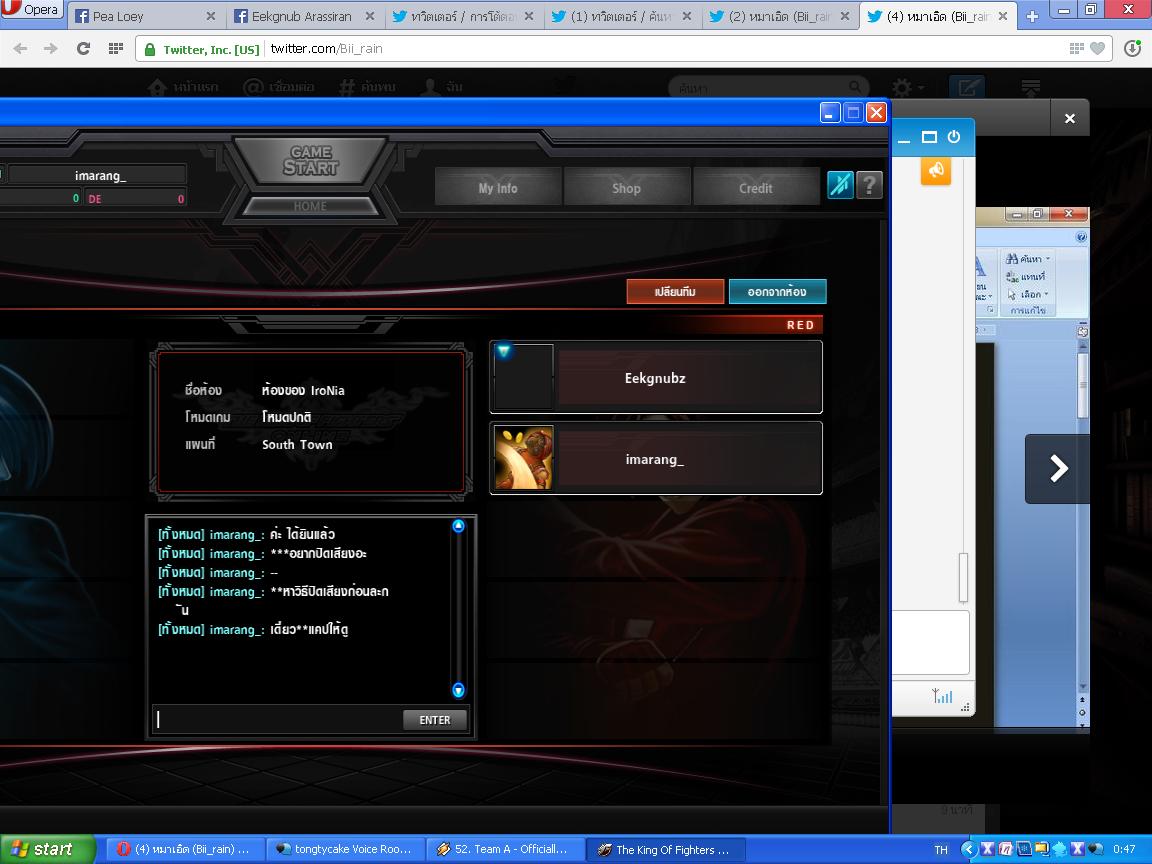Screen dimensions: 1152x864
Task: Click the Word vertical scrollbar down arrow
Action: click(x=1082, y=687)
